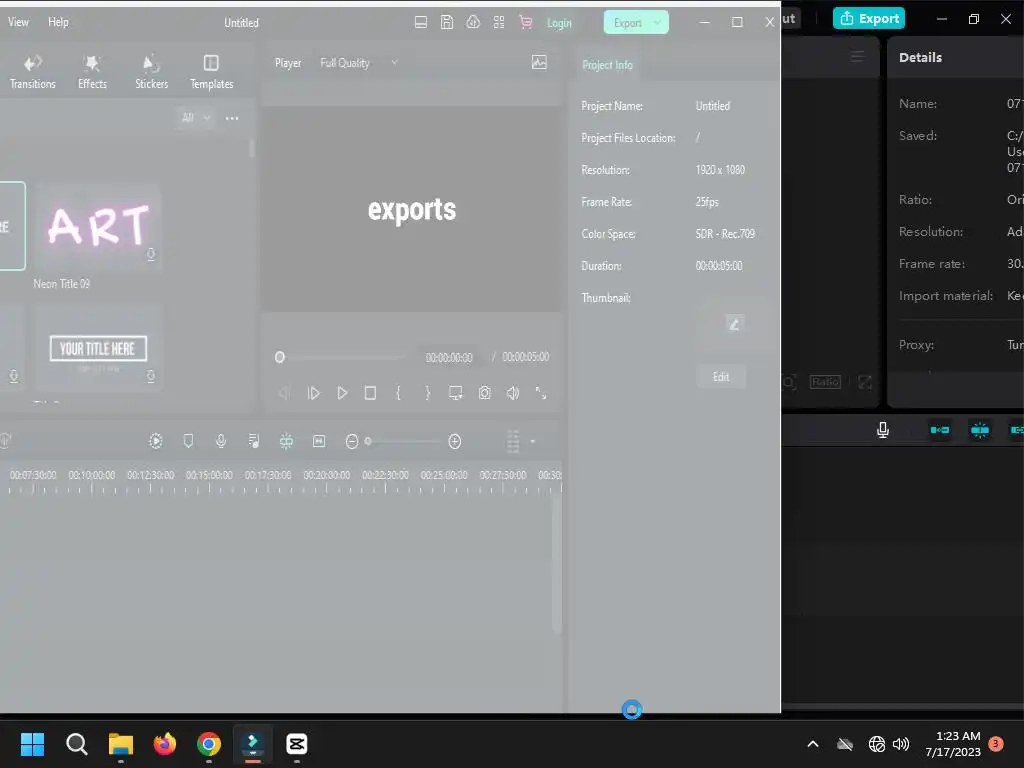The image size is (1024, 768).
Task: Select the YOUR TITLE HERE title thumbnail
Action: click(98, 348)
